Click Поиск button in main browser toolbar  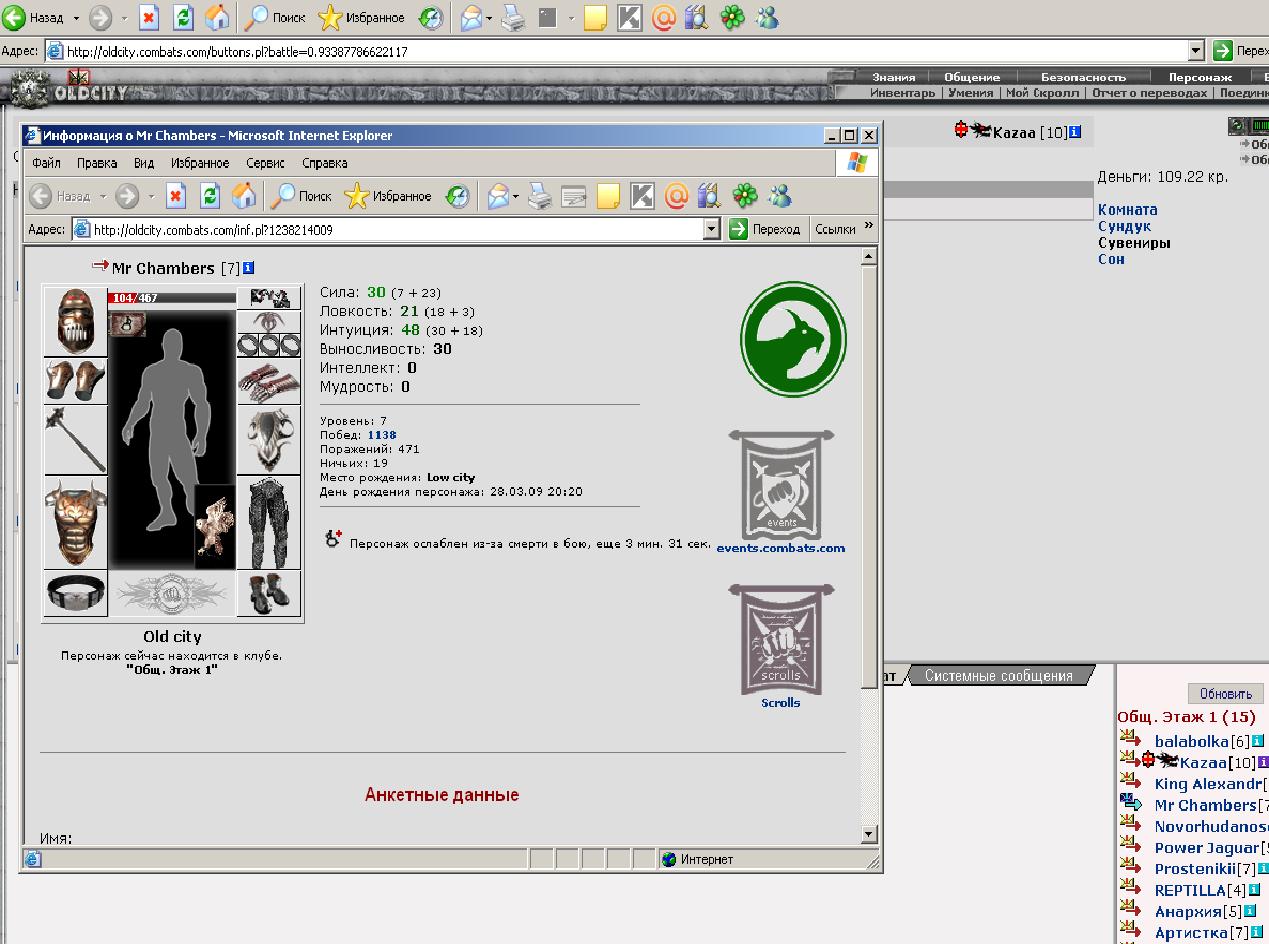coord(276,18)
